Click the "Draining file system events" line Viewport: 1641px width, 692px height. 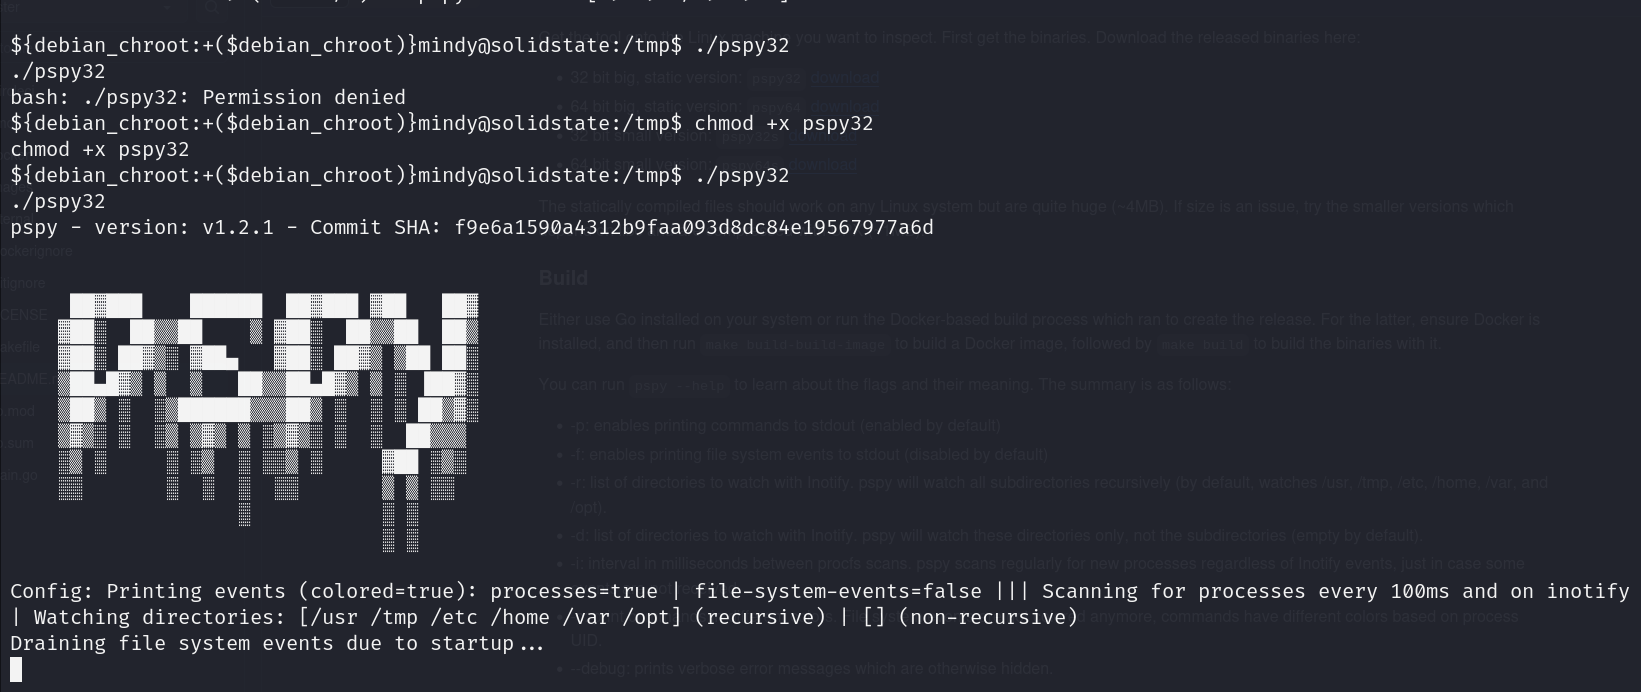click(277, 643)
